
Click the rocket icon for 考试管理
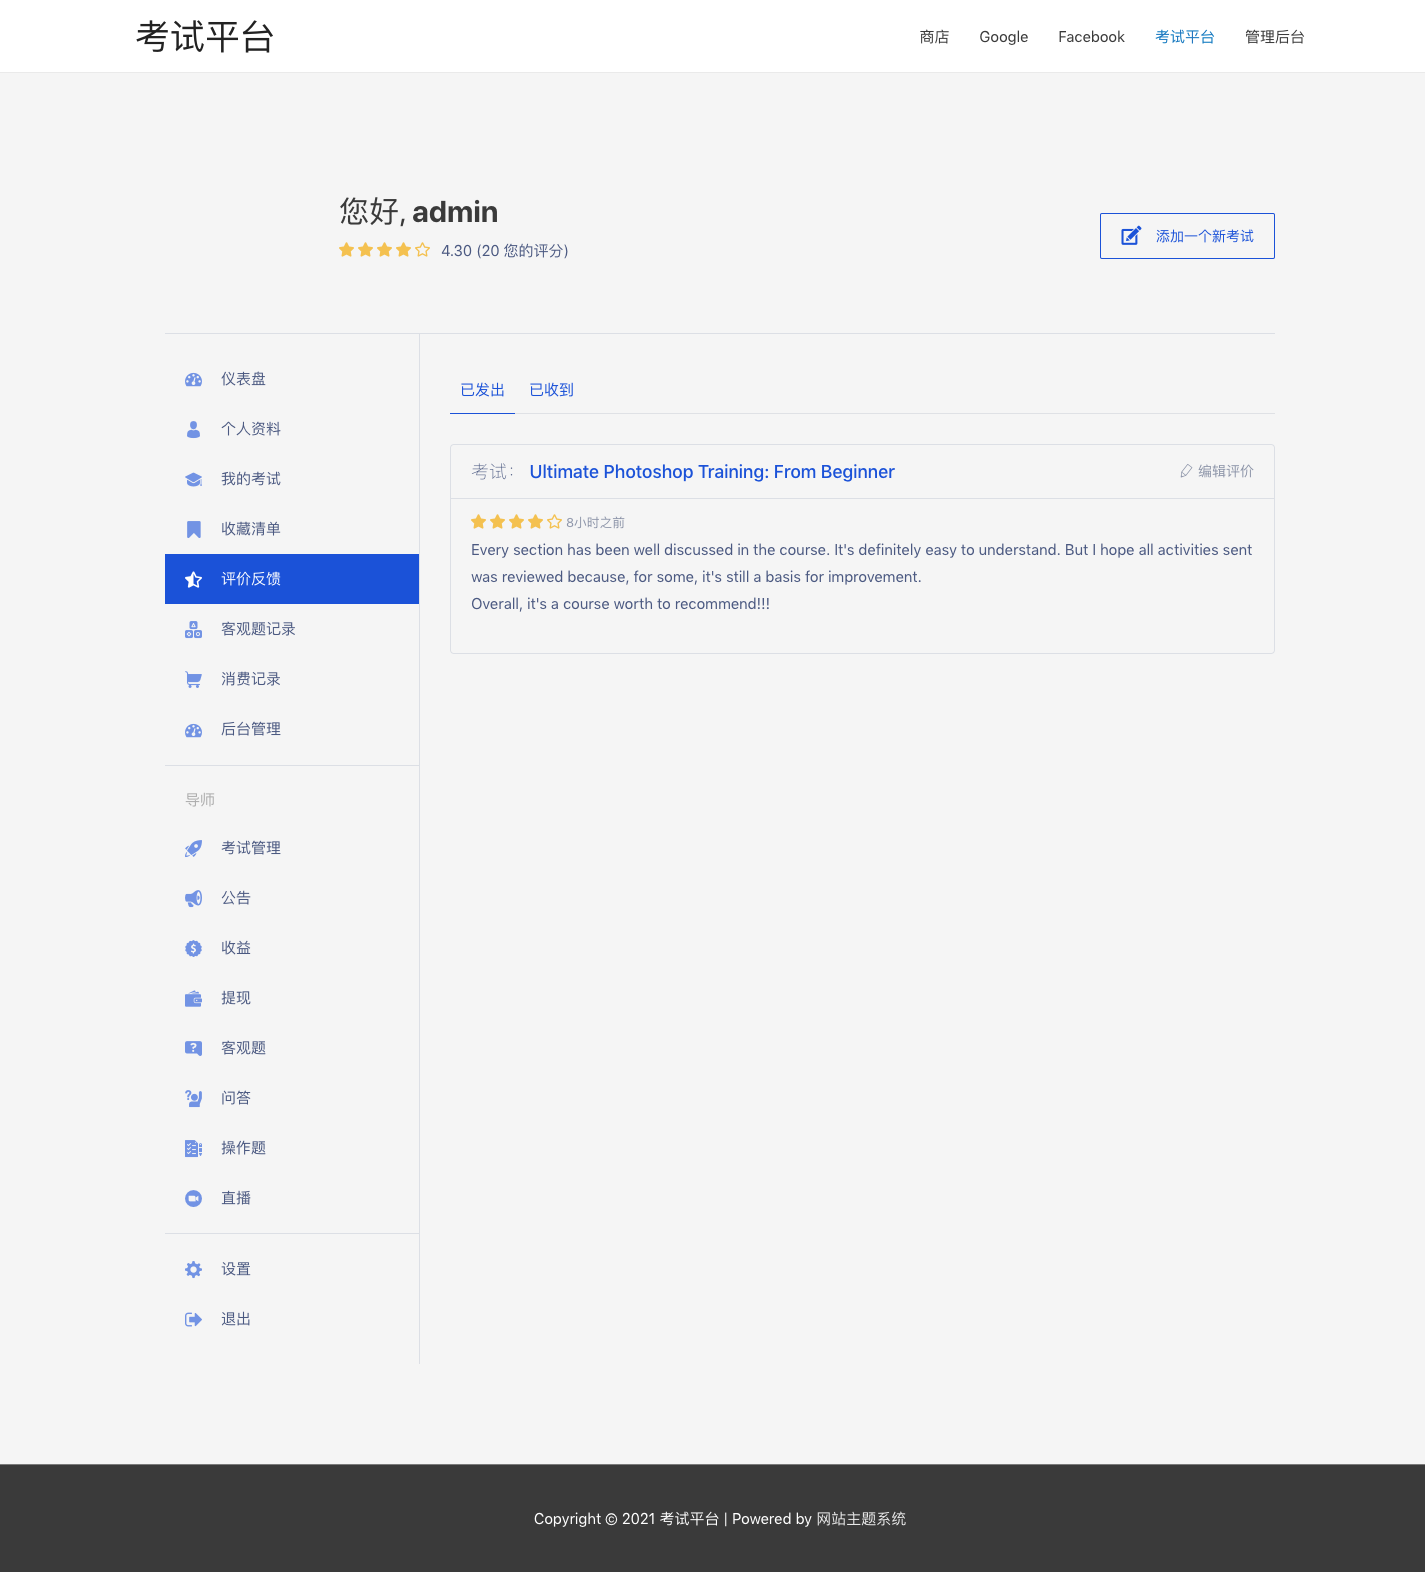(x=194, y=848)
